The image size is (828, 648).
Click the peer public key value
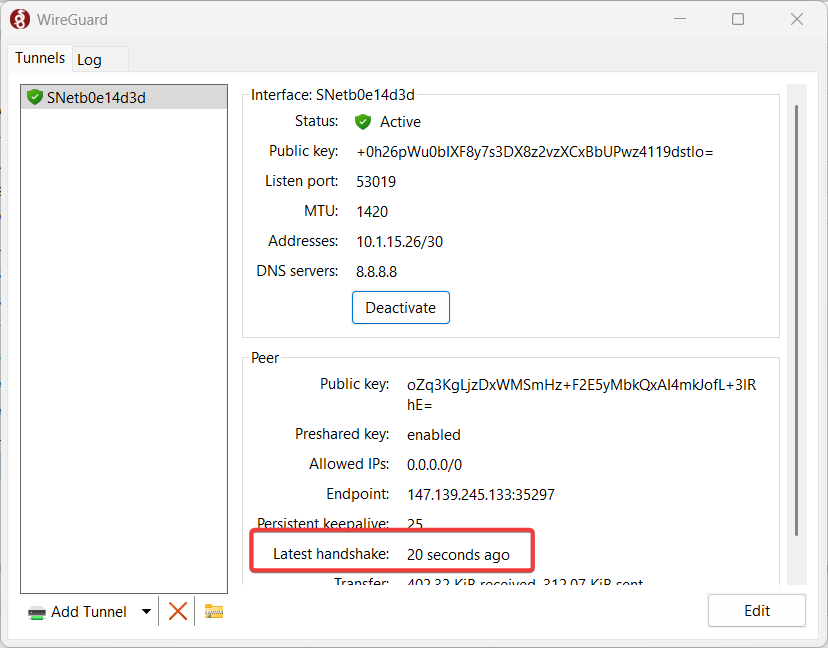tap(581, 395)
